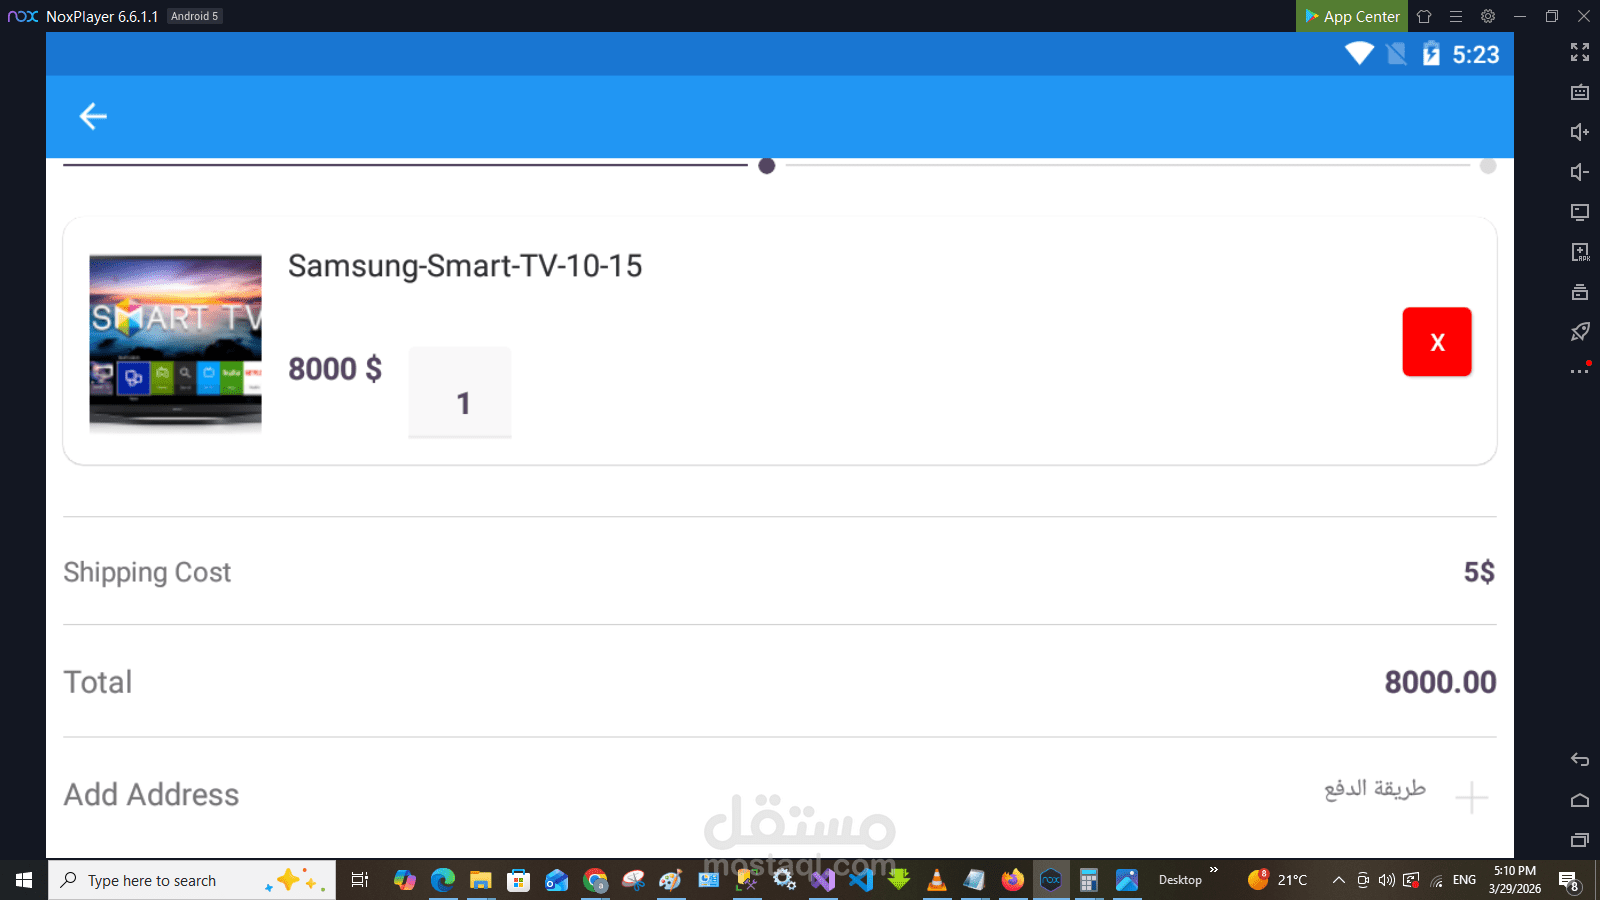The image size is (1600, 900).
Task: Click the Nox rocket cleanup icon
Action: pyautogui.click(x=1580, y=332)
